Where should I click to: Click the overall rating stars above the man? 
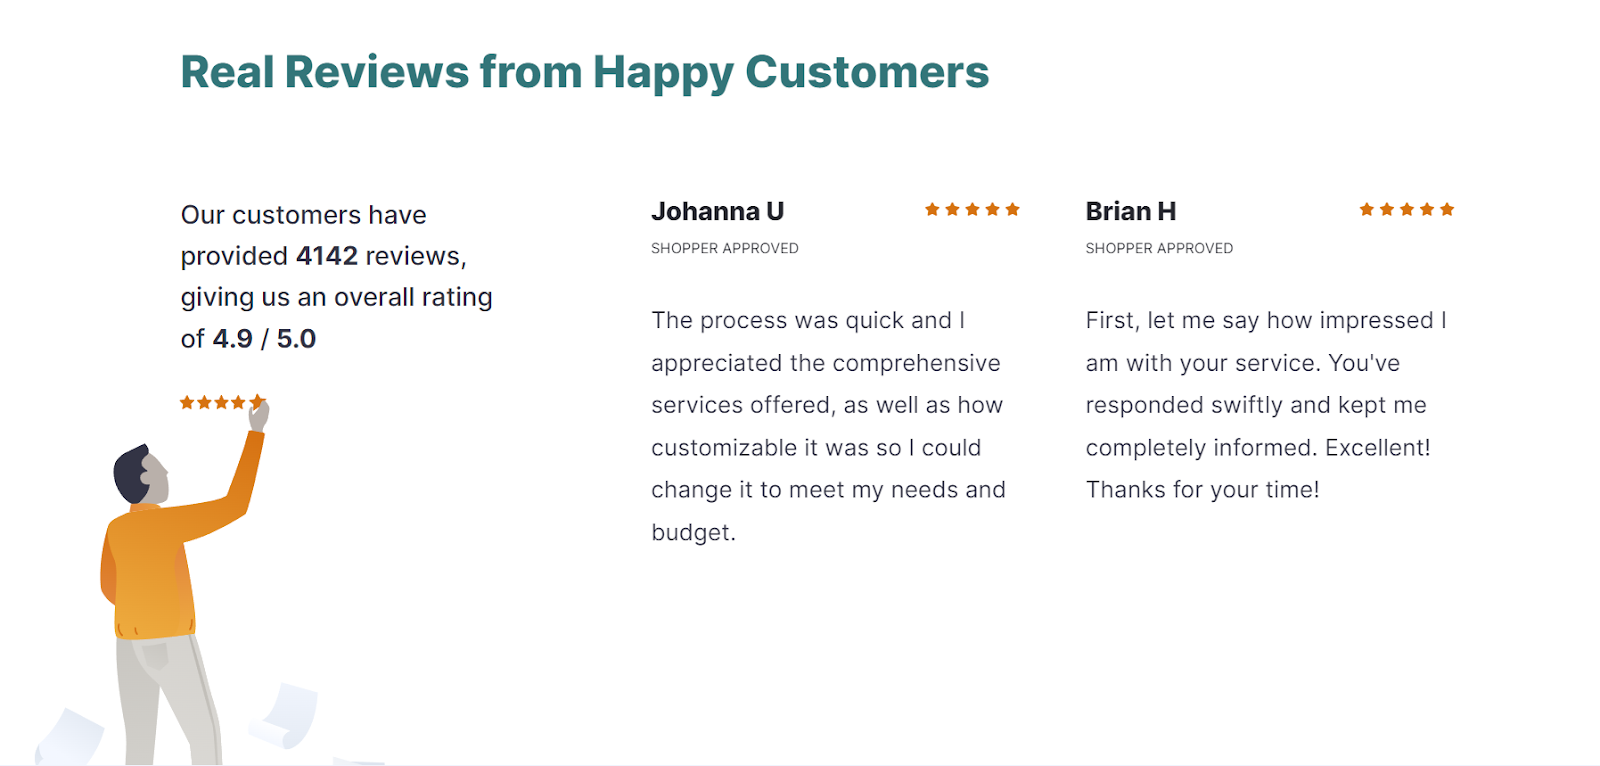222,402
